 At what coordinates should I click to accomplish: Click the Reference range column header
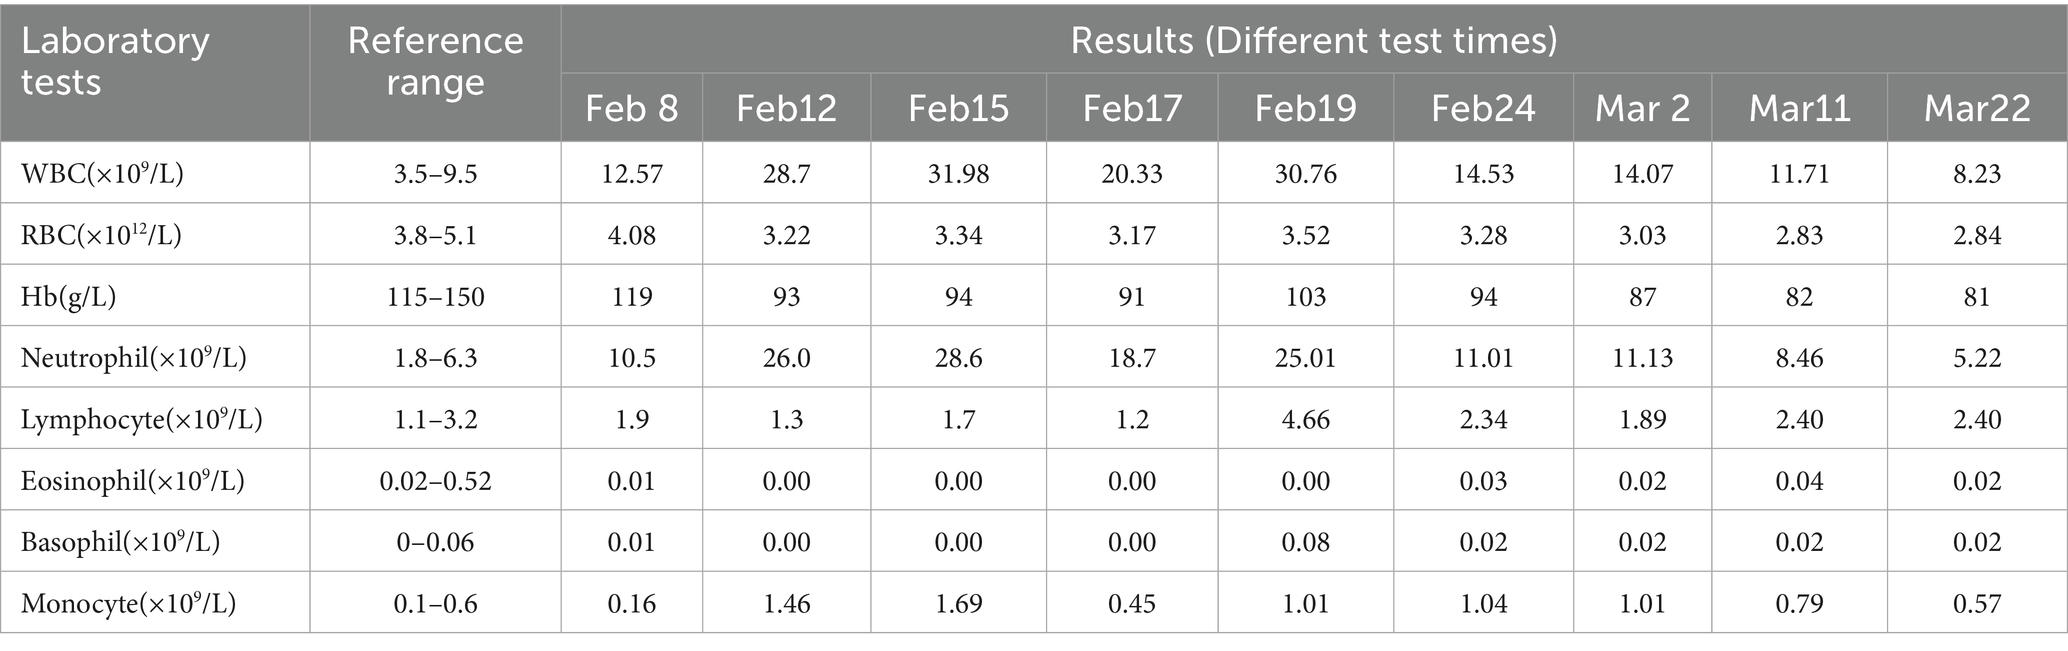pyautogui.click(x=435, y=62)
